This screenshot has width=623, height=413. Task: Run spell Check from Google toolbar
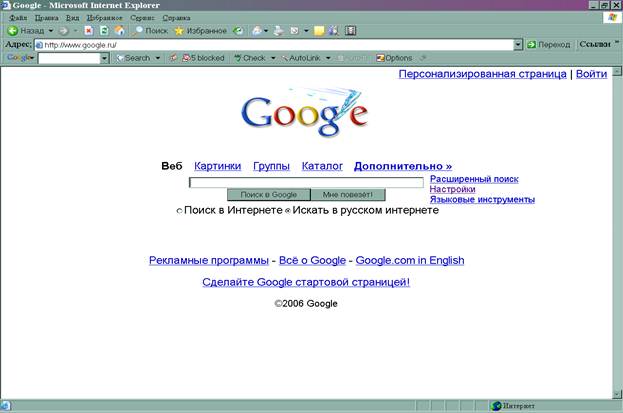click(250, 58)
